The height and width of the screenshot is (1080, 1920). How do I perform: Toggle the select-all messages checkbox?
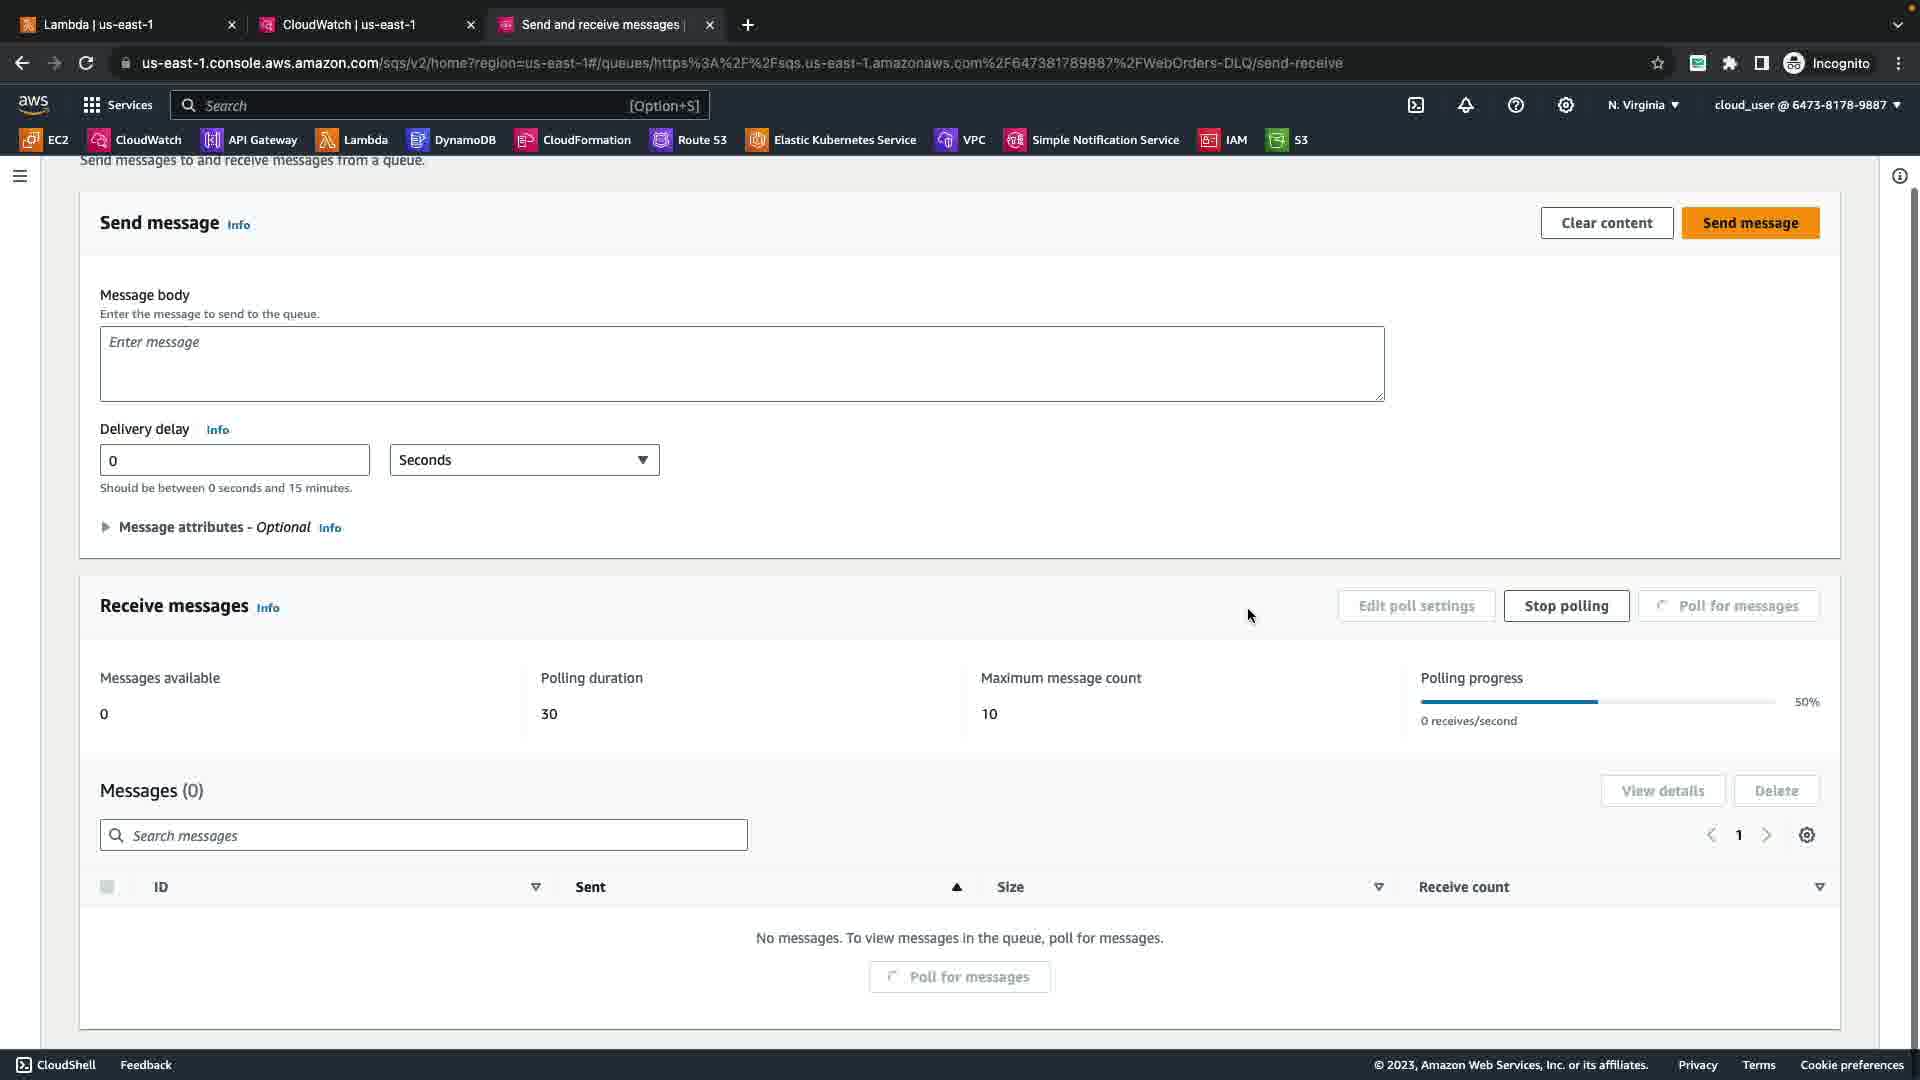(x=107, y=887)
